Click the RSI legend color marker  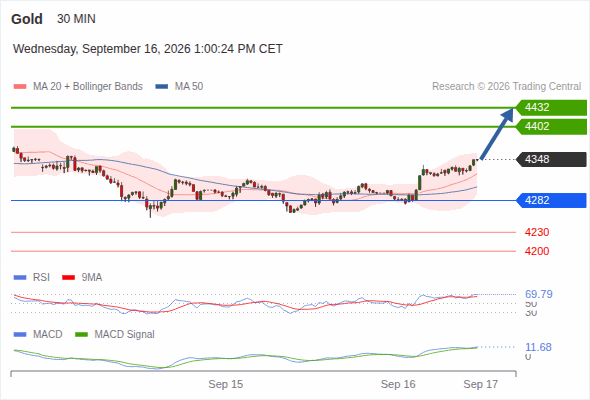click(x=20, y=278)
